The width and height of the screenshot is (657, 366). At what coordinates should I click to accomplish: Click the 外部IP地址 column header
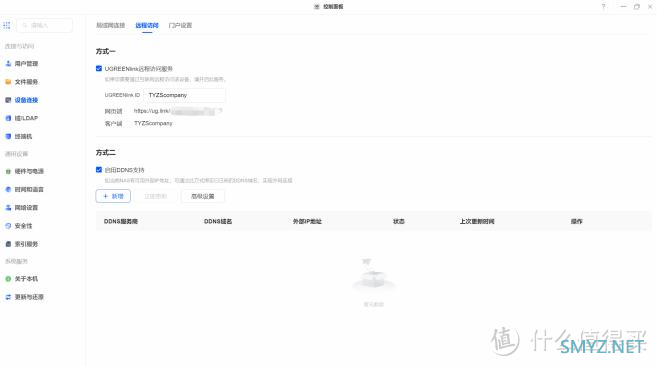(x=307, y=221)
